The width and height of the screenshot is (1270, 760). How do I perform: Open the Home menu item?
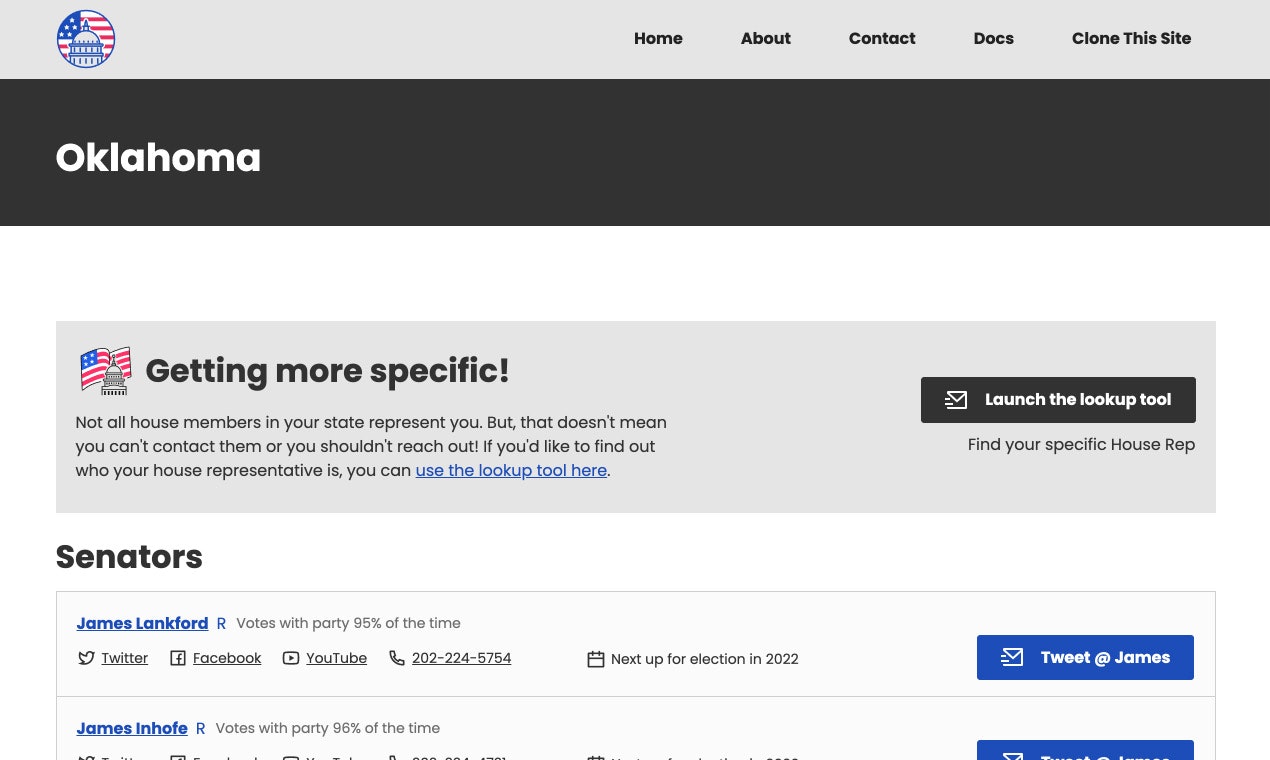point(658,39)
